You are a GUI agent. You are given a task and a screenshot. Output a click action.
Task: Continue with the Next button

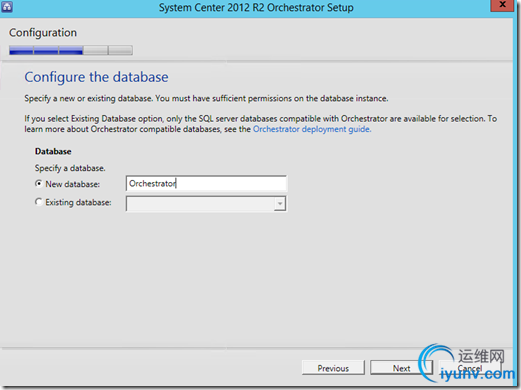click(401, 368)
